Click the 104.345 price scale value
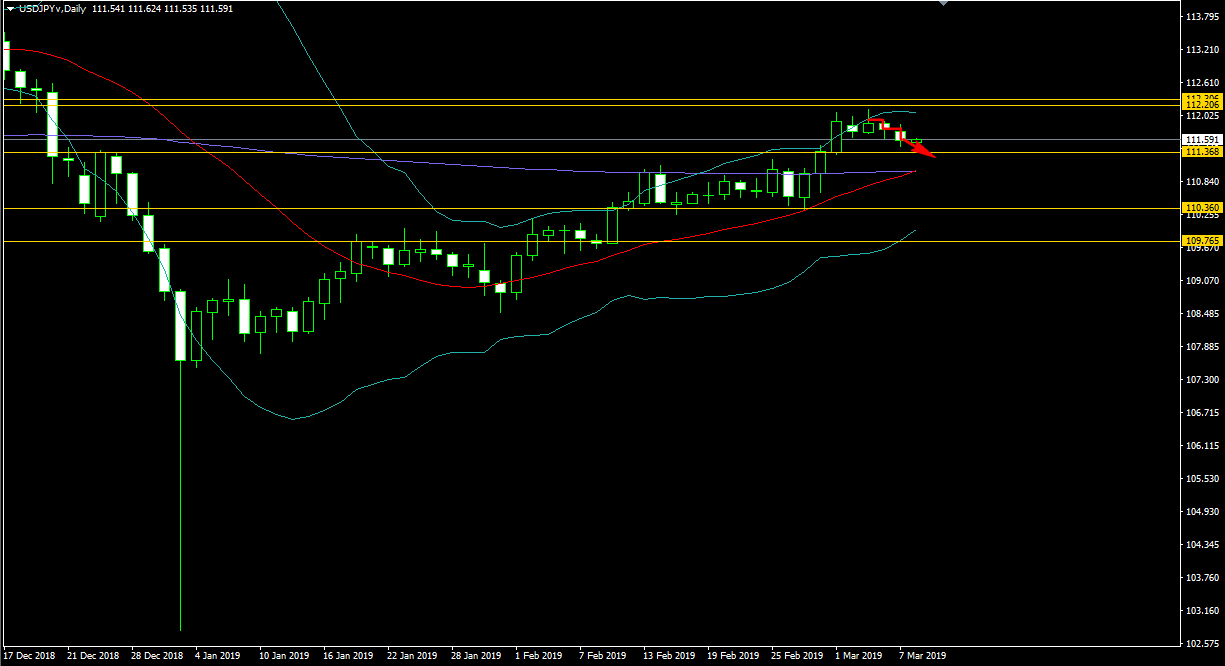Viewport: 1225px width, 666px height. [1201, 545]
